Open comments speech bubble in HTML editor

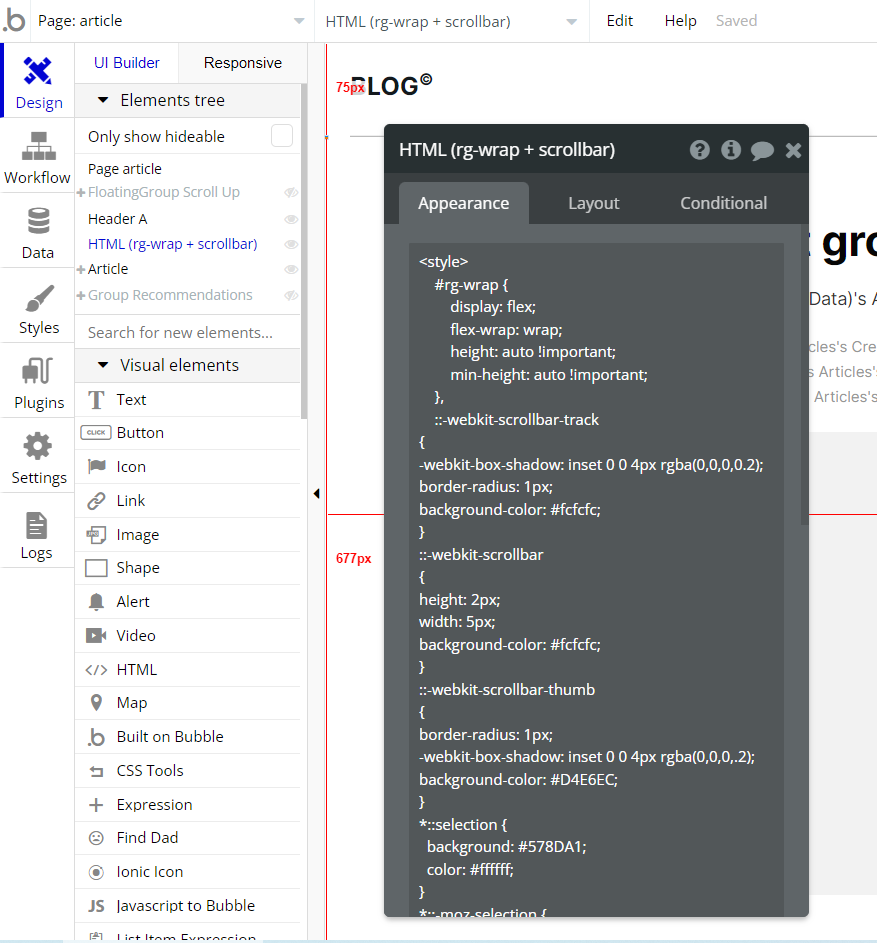pyautogui.click(x=762, y=150)
